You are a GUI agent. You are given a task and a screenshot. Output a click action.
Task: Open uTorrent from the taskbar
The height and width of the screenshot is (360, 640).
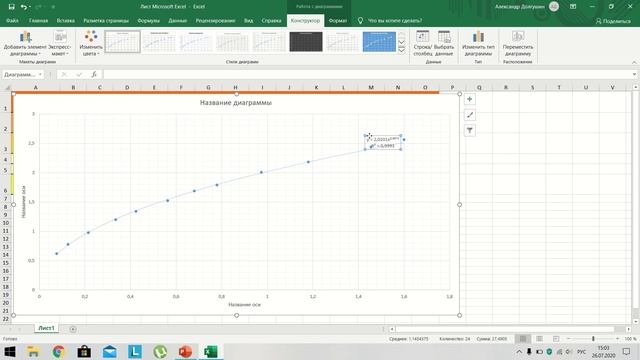(160, 351)
